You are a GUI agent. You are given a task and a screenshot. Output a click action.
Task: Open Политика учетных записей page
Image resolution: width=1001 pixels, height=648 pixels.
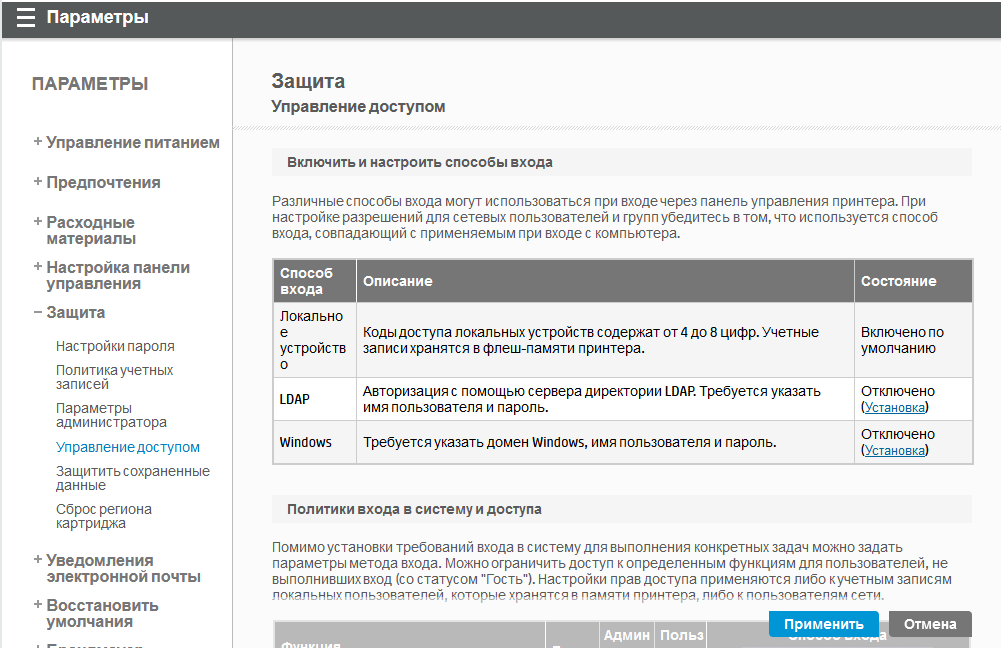coord(114,377)
